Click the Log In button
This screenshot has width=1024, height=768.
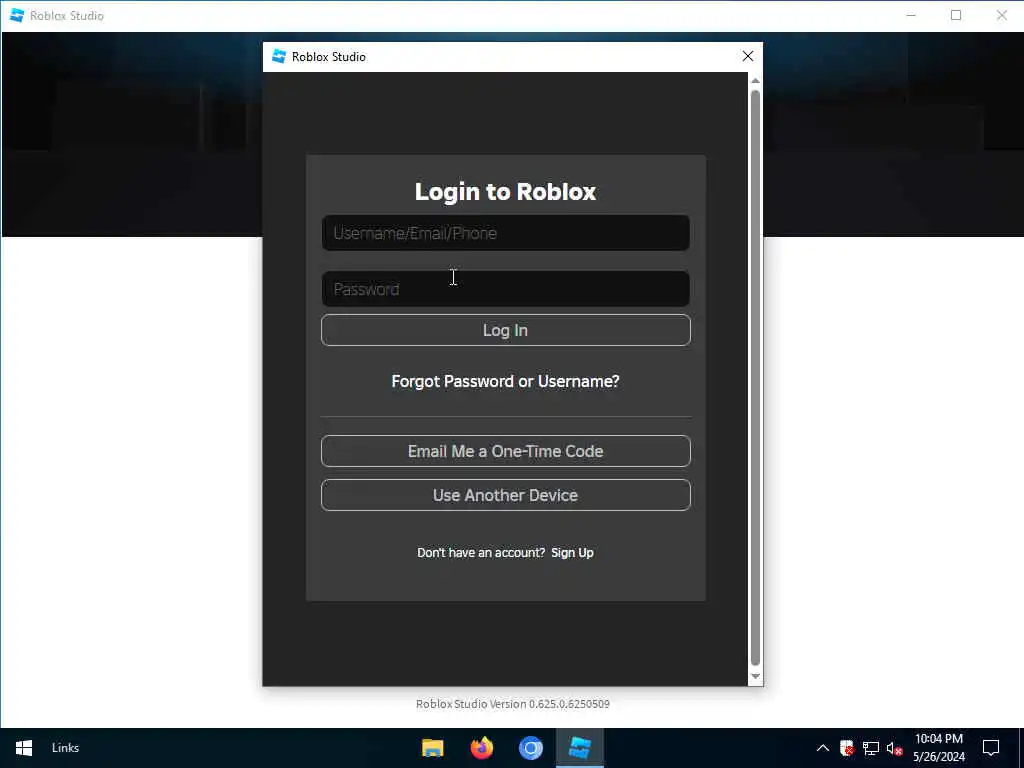(x=505, y=330)
